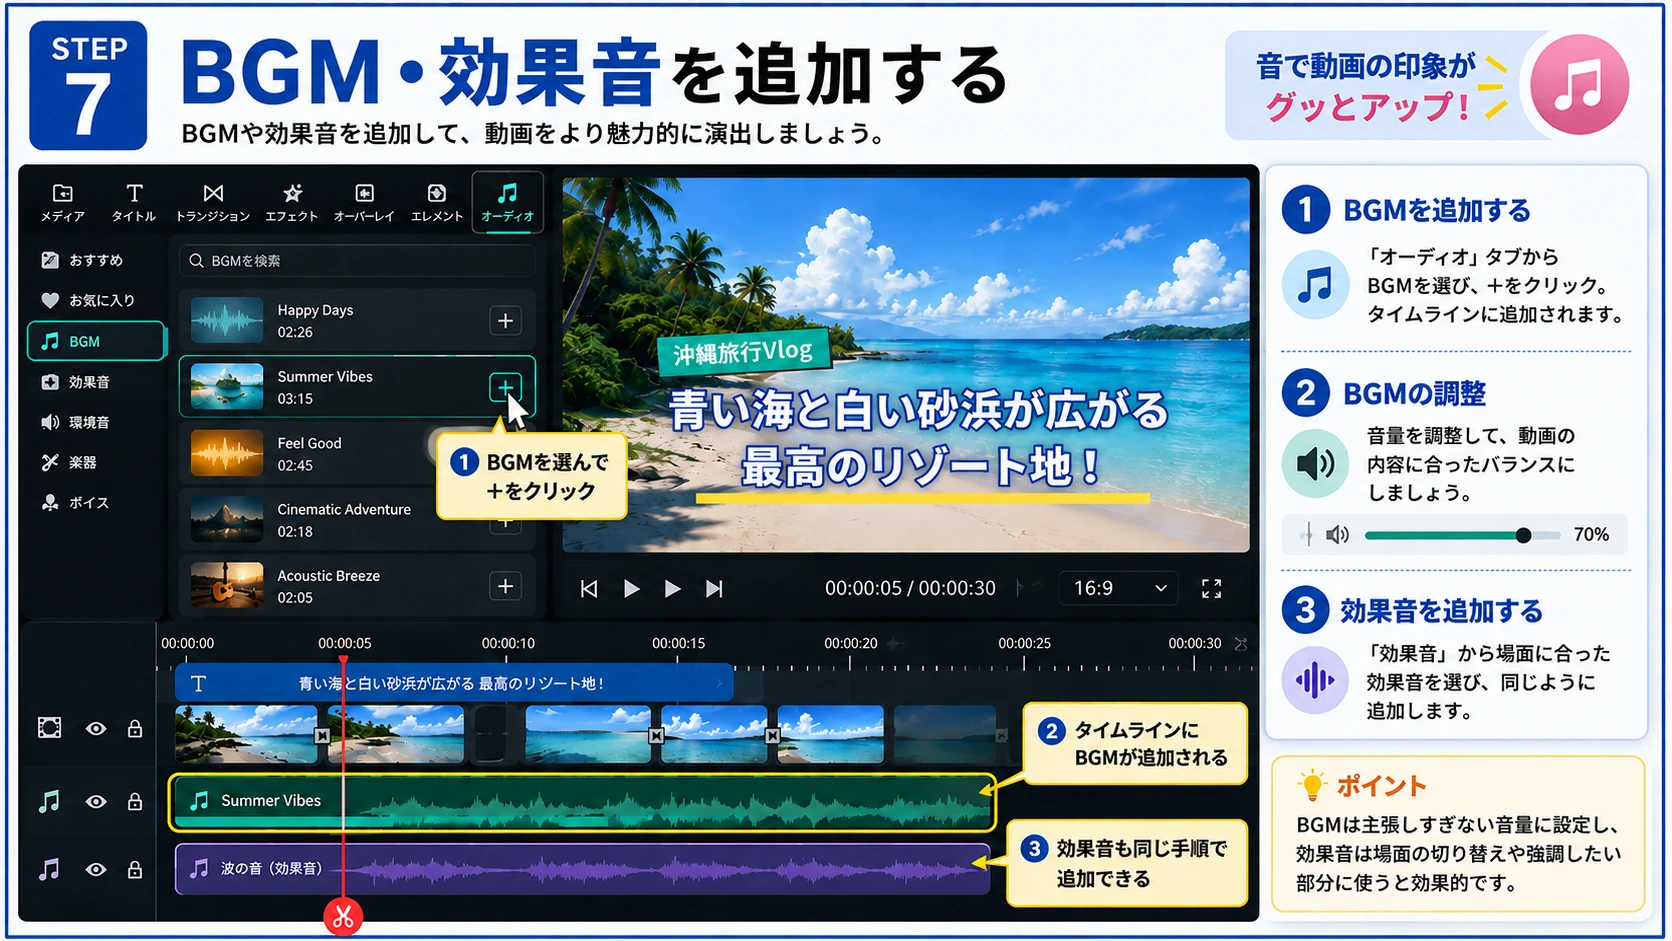Select the Summer Vibes audio clip

pos(582,802)
